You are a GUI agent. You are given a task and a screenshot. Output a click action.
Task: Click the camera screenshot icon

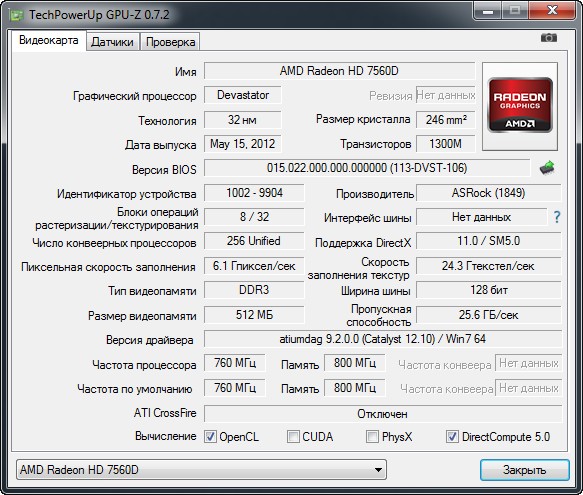549,38
